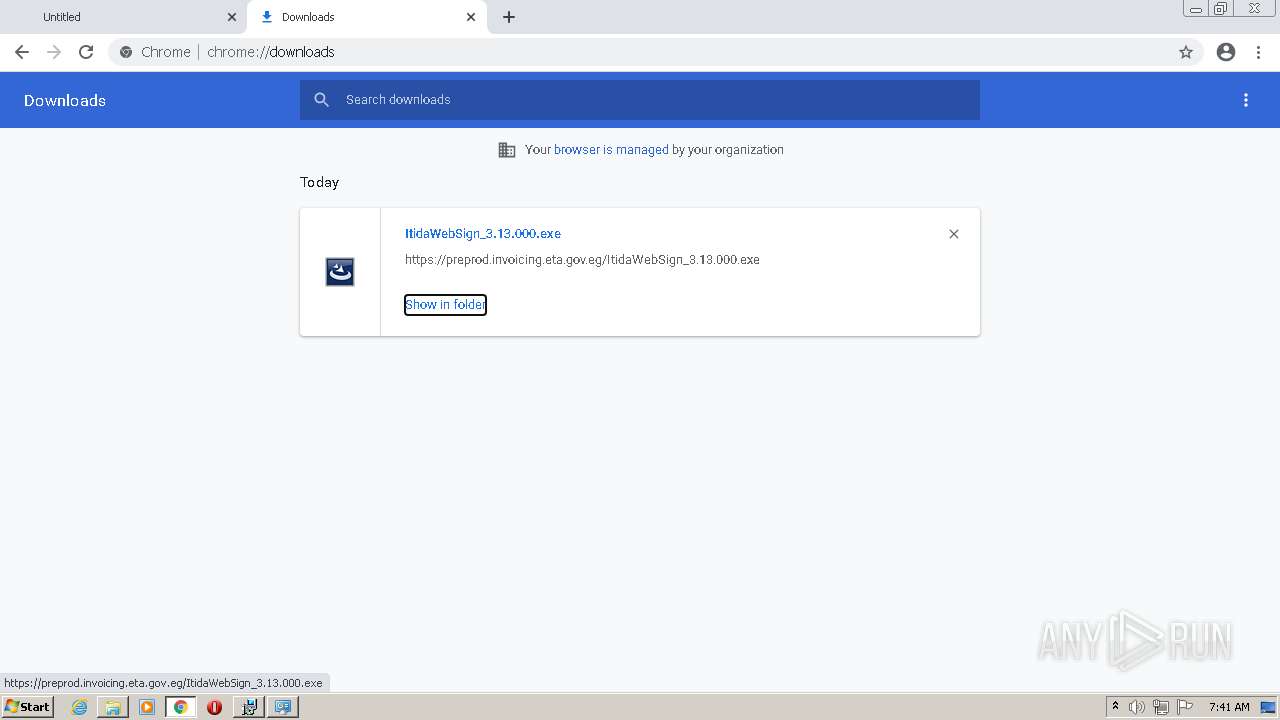
Task: Click the system clock showing 7:41 AM
Action: pos(1229,707)
